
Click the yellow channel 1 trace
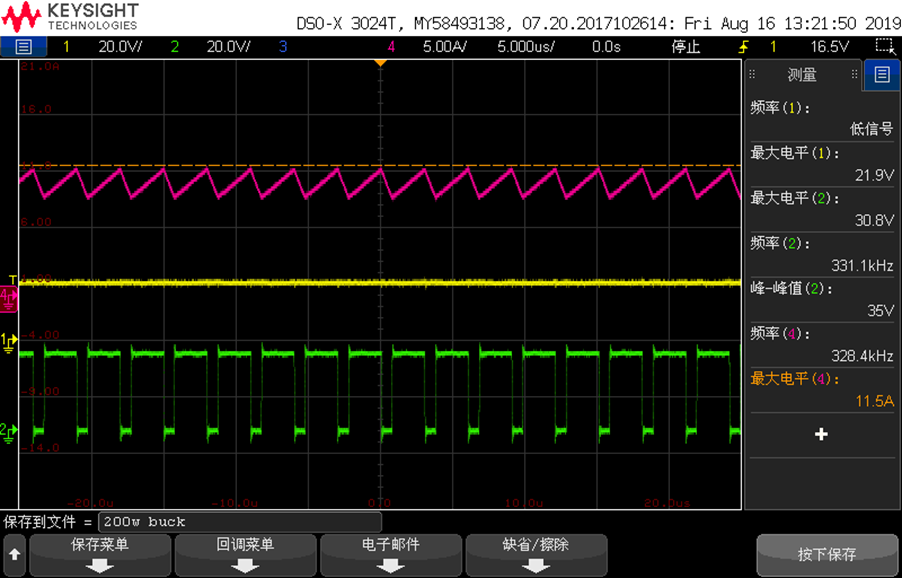point(380,282)
